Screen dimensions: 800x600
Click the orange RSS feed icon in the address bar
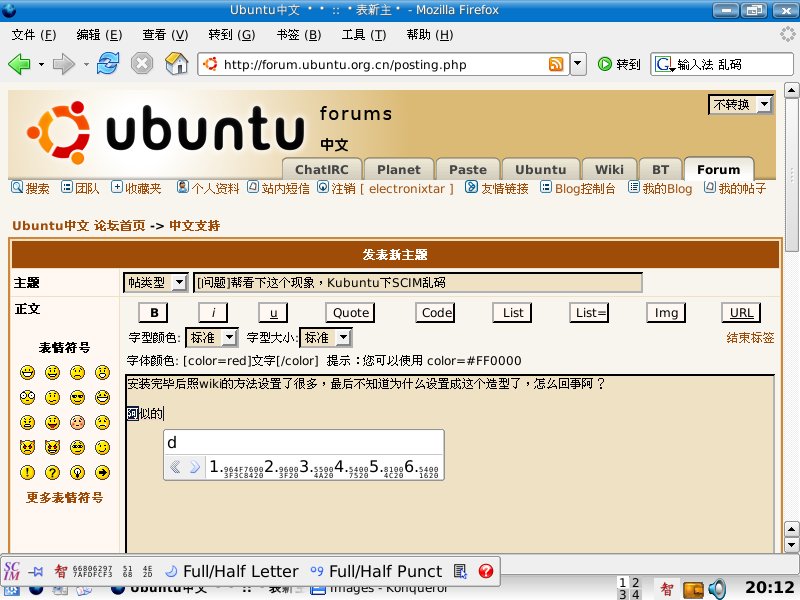click(556, 64)
